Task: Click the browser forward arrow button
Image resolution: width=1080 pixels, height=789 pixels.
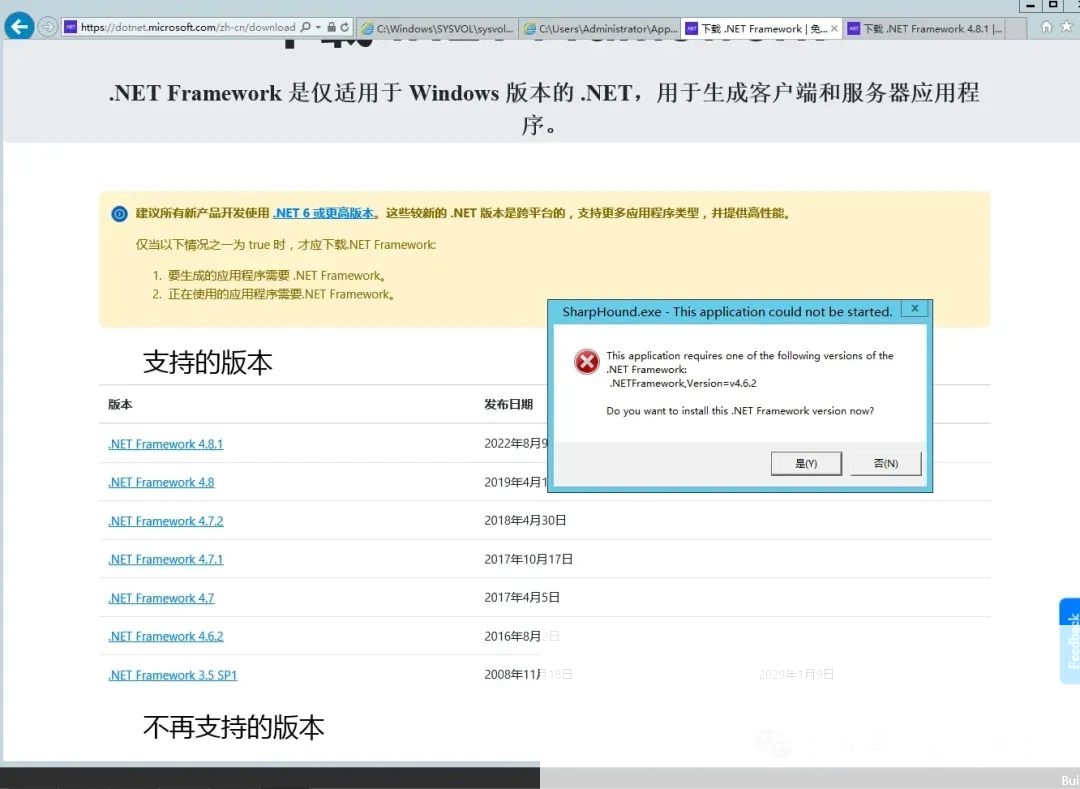Action: 48,27
